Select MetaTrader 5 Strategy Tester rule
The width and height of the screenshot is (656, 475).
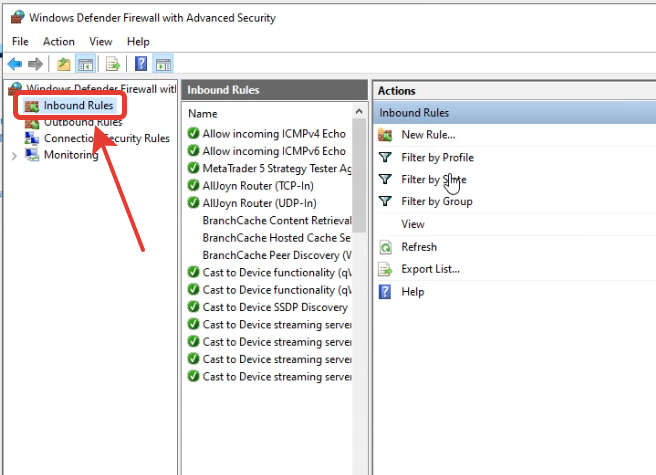pyautogui.click(x=277, y=168)
